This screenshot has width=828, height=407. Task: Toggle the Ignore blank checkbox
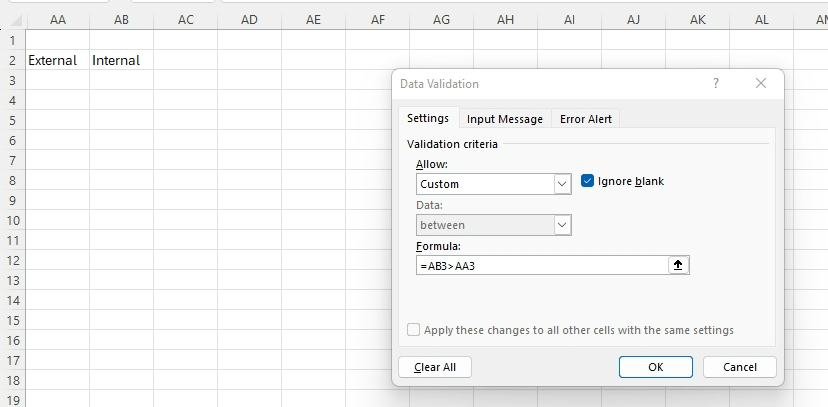588,181
